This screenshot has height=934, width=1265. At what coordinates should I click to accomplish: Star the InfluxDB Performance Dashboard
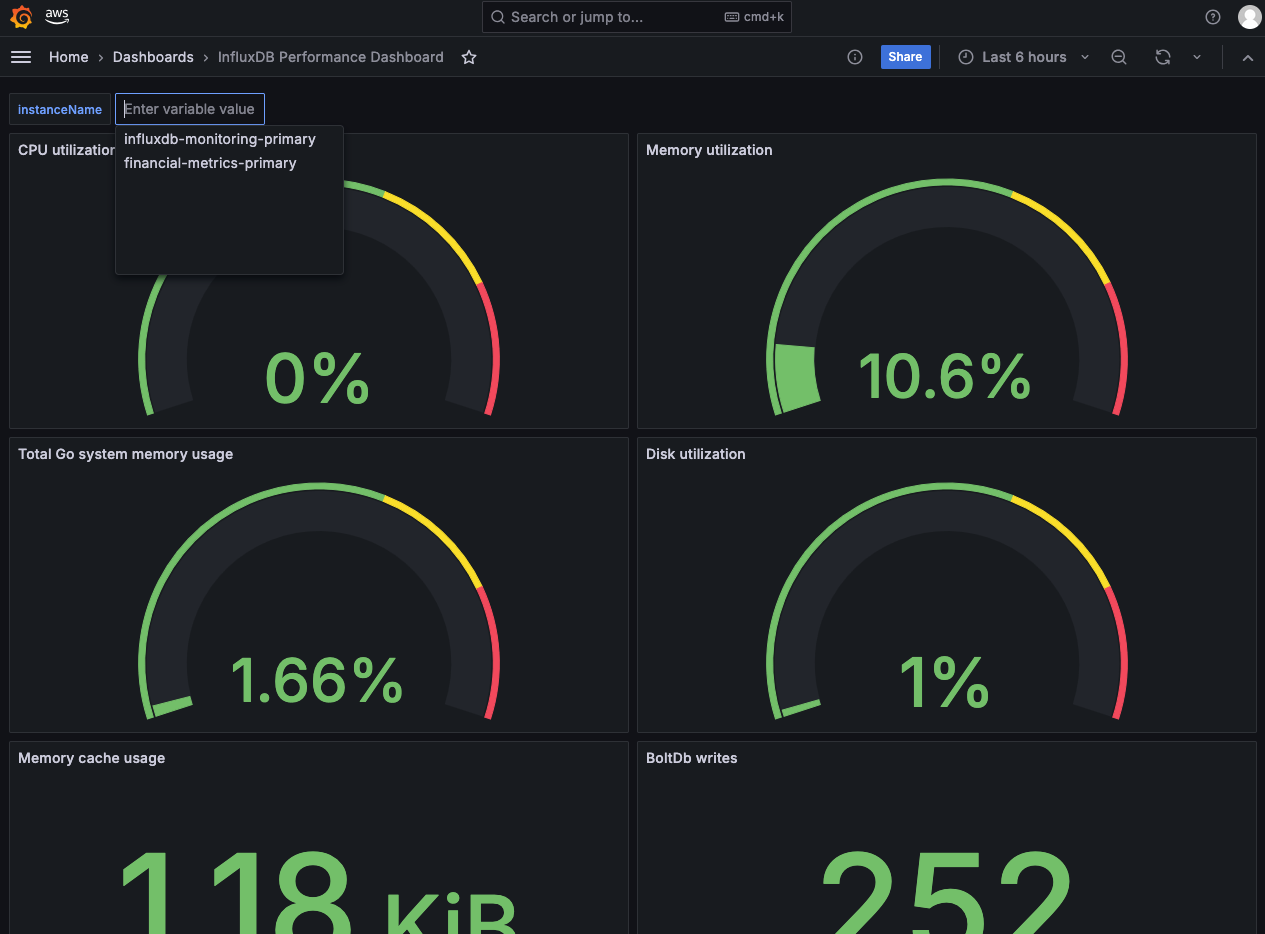[x=469, y=57]
